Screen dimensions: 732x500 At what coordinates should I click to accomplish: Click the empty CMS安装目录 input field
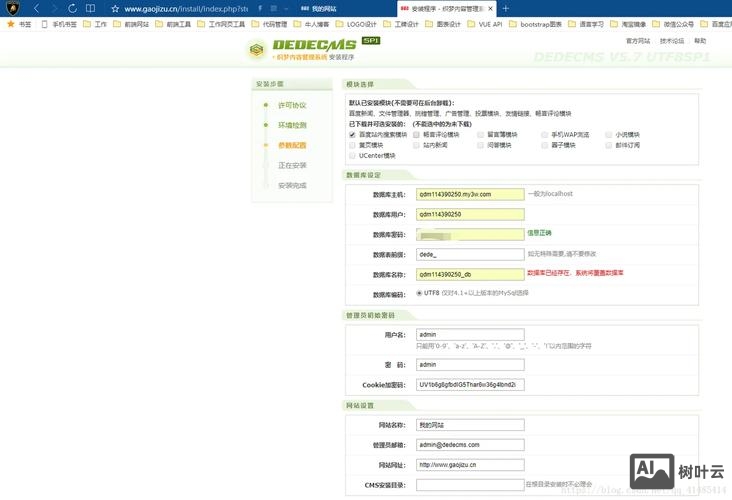click(470, 485)
